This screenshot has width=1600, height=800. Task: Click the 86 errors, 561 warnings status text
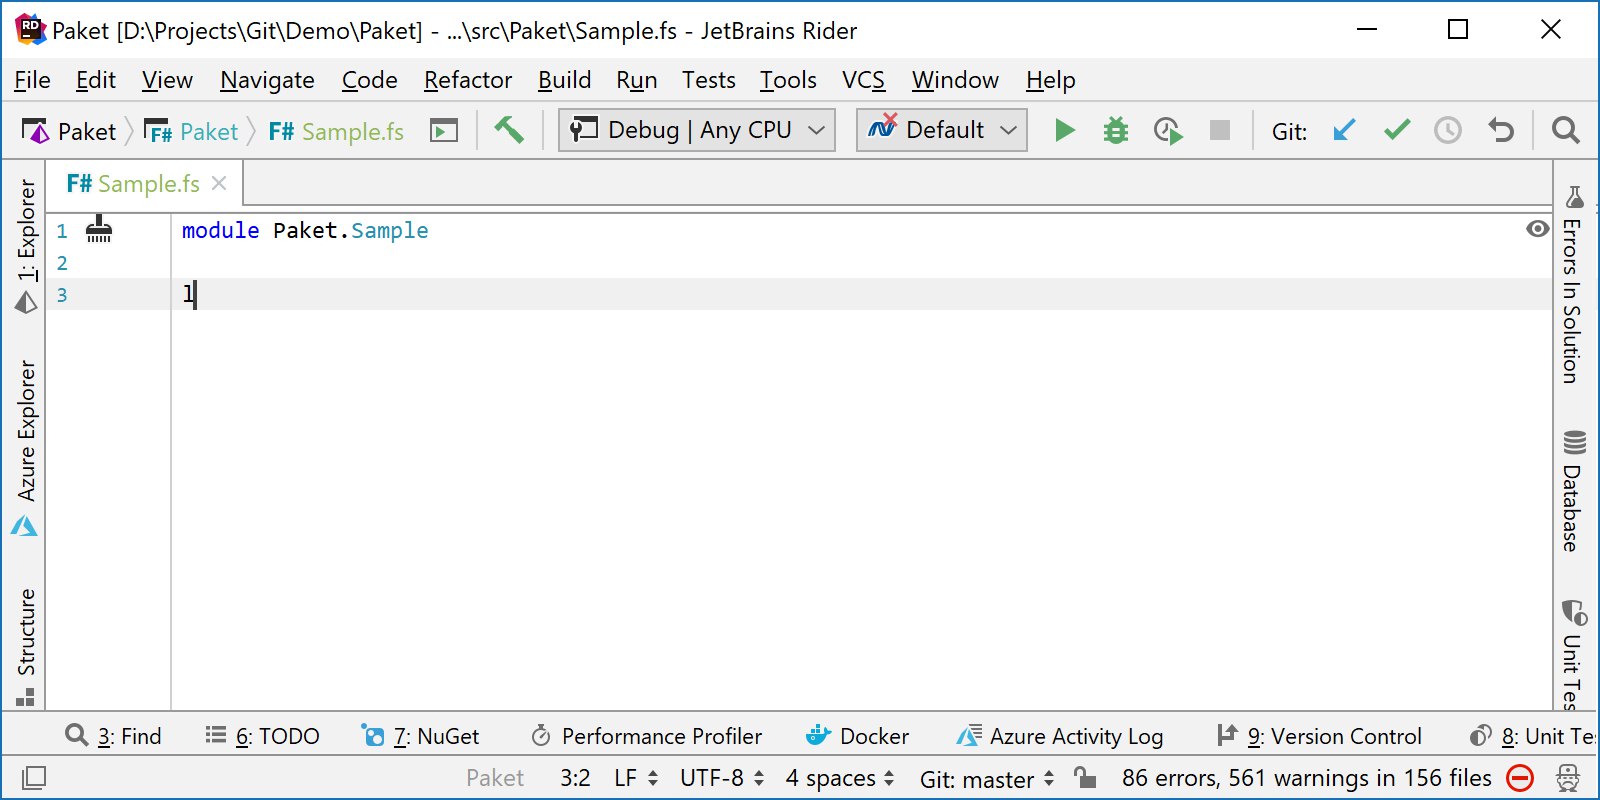point(1306,778)
